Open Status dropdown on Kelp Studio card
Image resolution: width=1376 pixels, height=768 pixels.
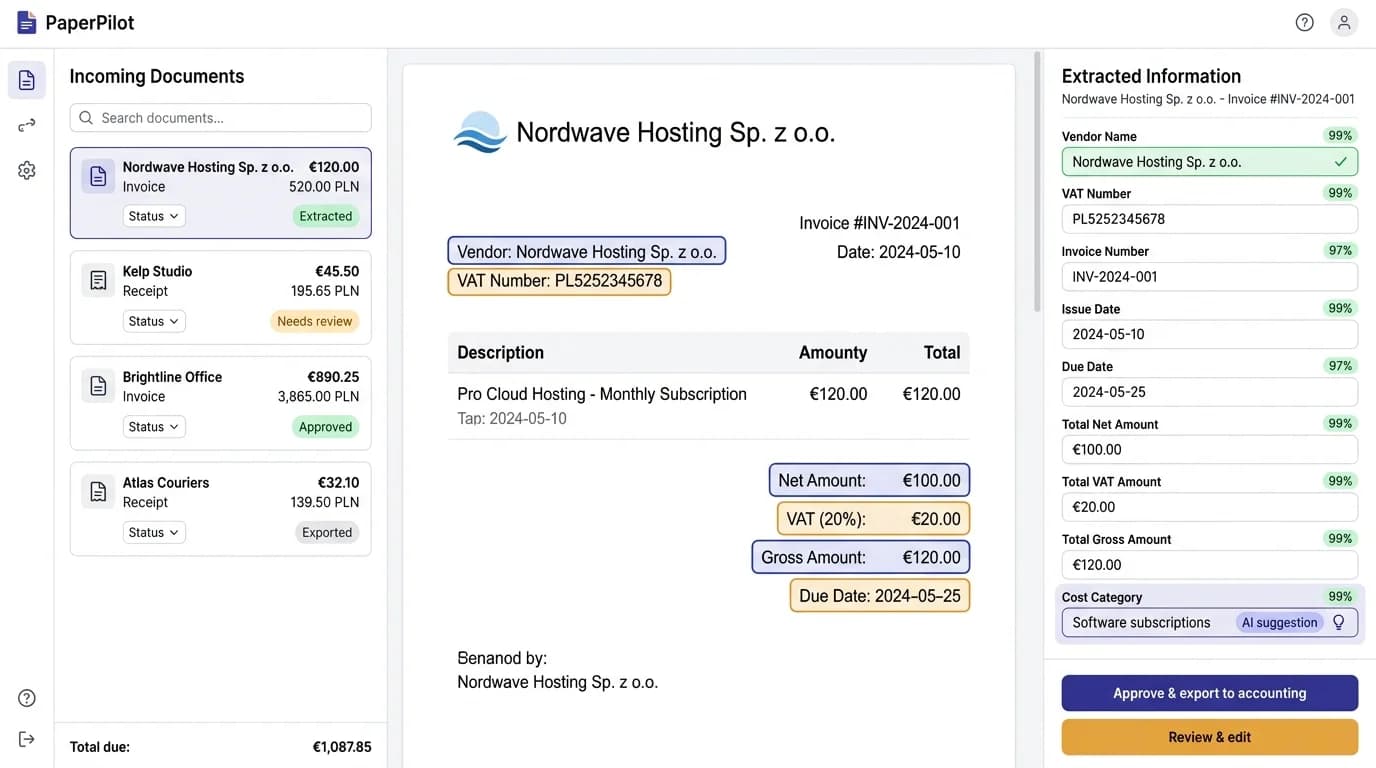click(x=154, y=321)
